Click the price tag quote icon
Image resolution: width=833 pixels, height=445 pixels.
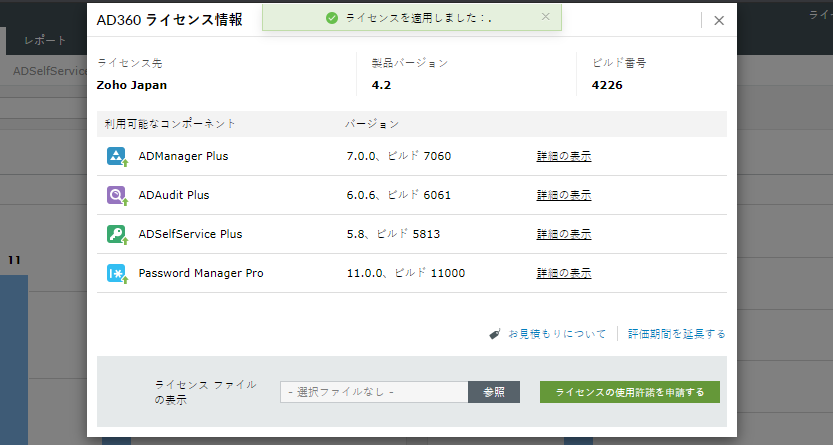[x=495, y=334]
